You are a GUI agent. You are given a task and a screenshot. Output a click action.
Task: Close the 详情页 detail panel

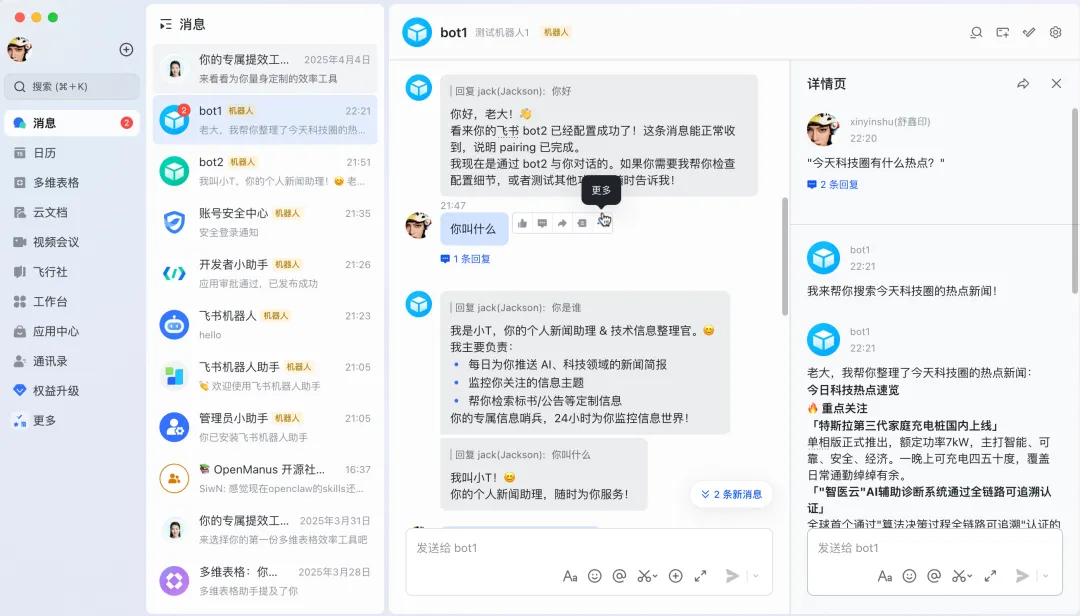1056,83
